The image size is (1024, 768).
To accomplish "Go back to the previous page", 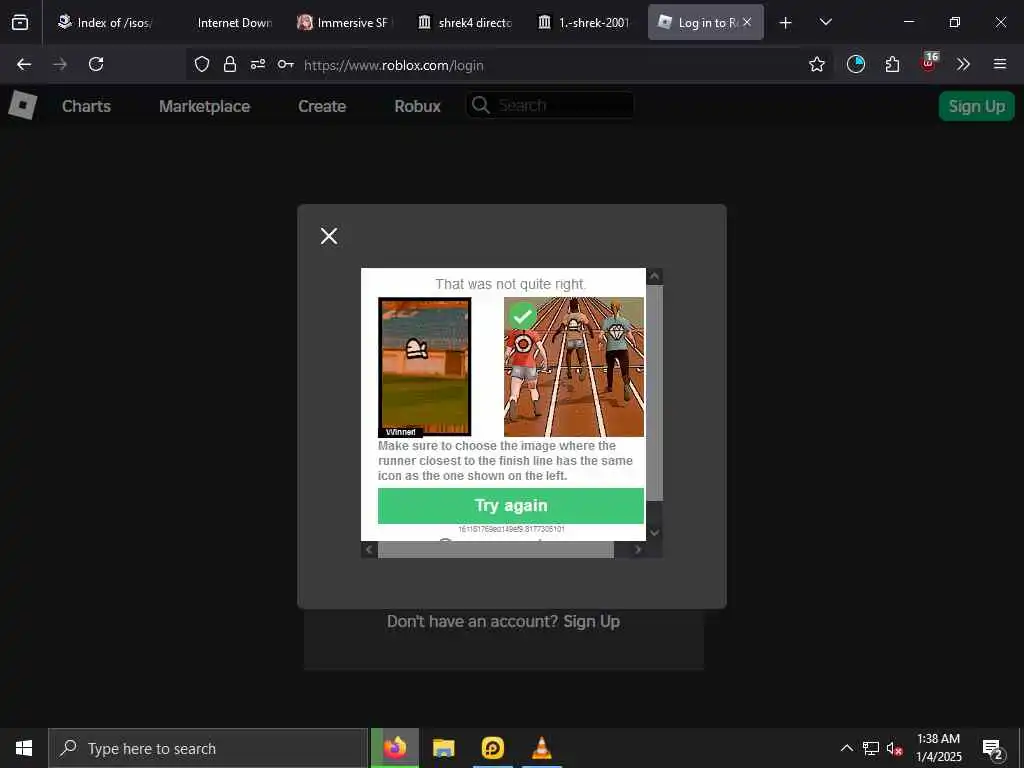I will point(24,64).
